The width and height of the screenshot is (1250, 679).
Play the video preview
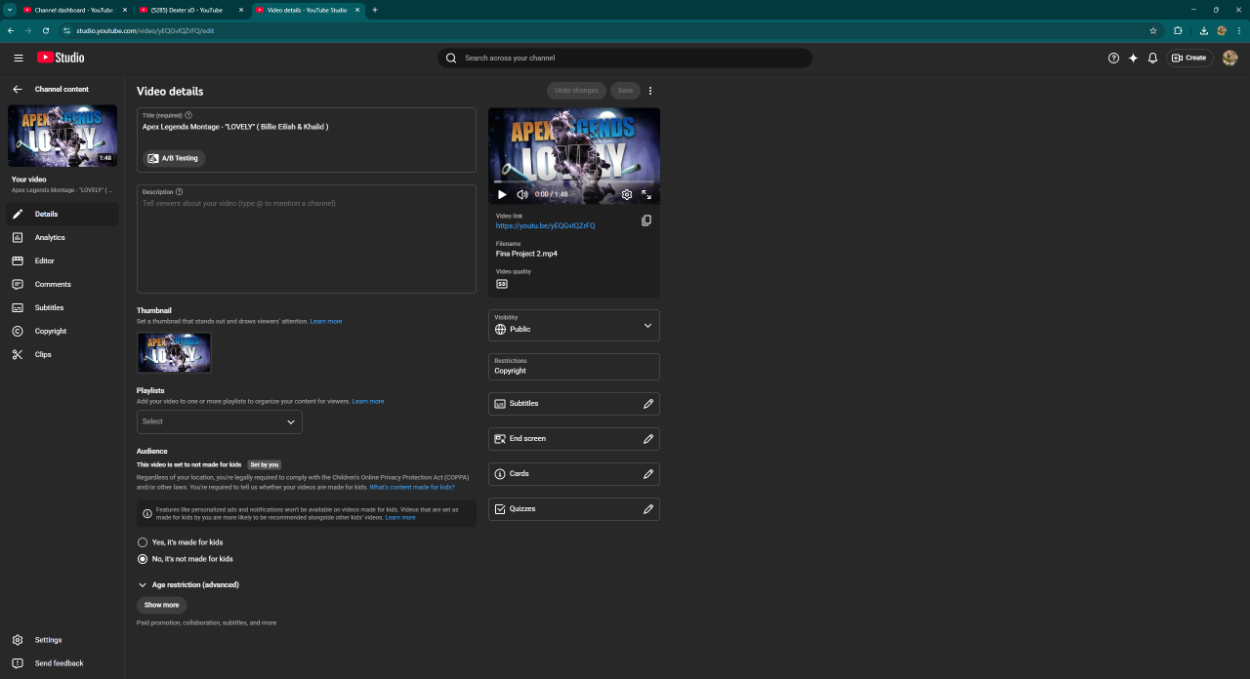pos(502,195)
